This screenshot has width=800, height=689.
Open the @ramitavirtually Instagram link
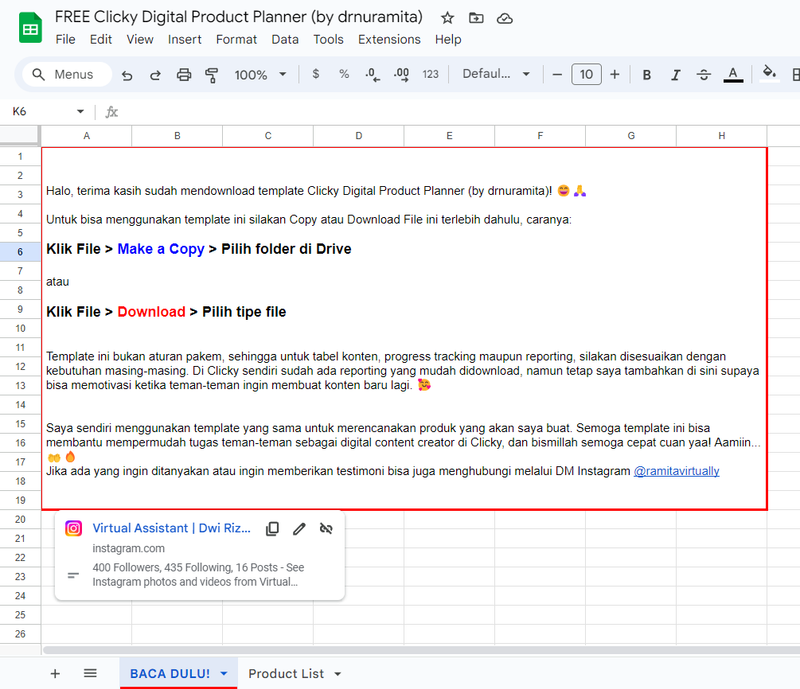(x=676, y=471)
